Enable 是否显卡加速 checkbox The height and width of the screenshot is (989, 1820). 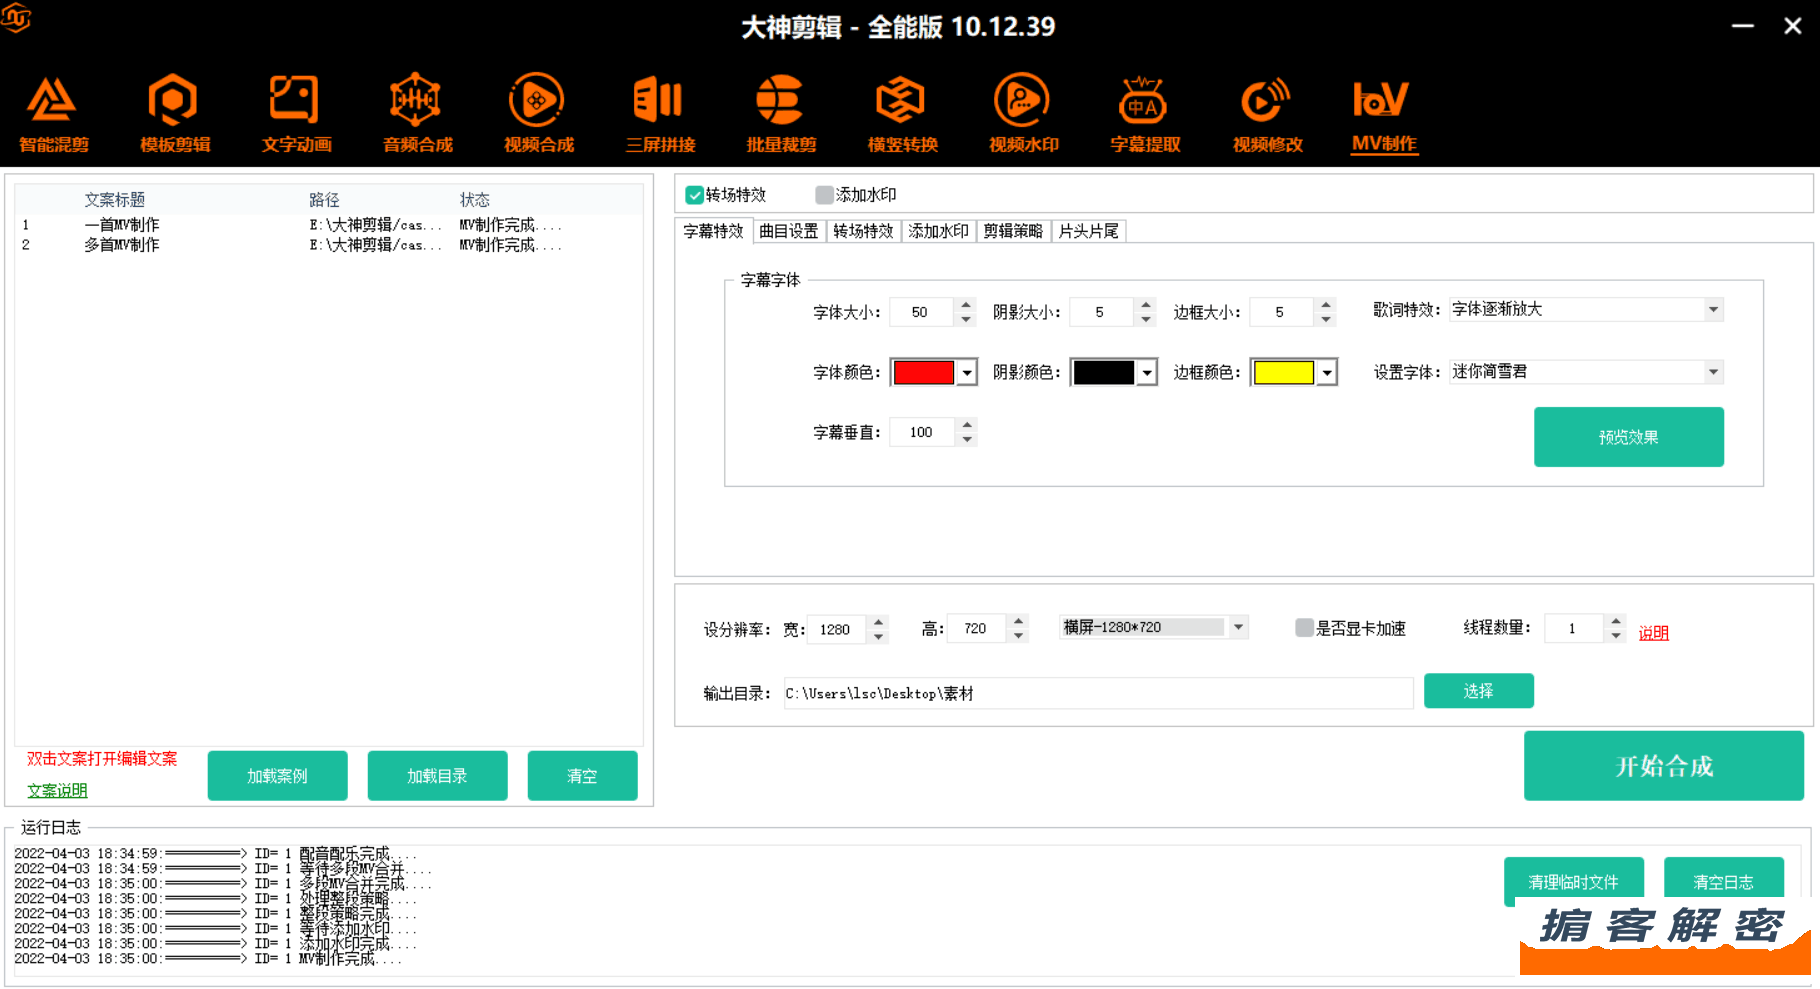point(1304,628)
